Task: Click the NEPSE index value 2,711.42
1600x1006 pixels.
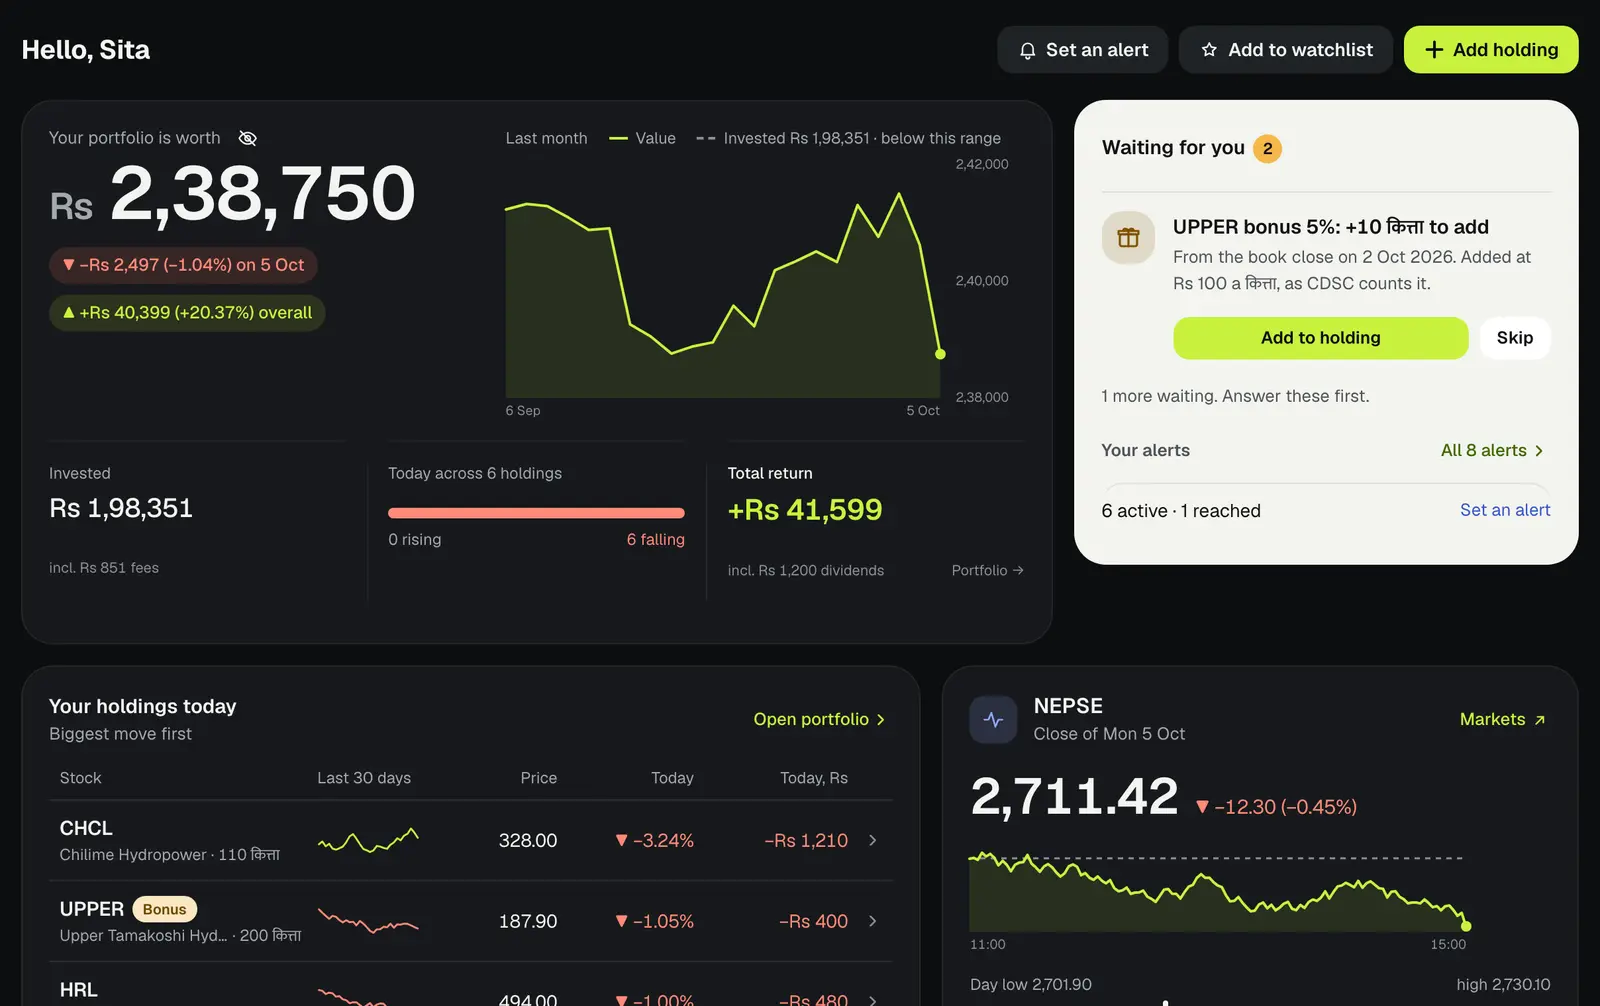Action: tap(1075, 797)
